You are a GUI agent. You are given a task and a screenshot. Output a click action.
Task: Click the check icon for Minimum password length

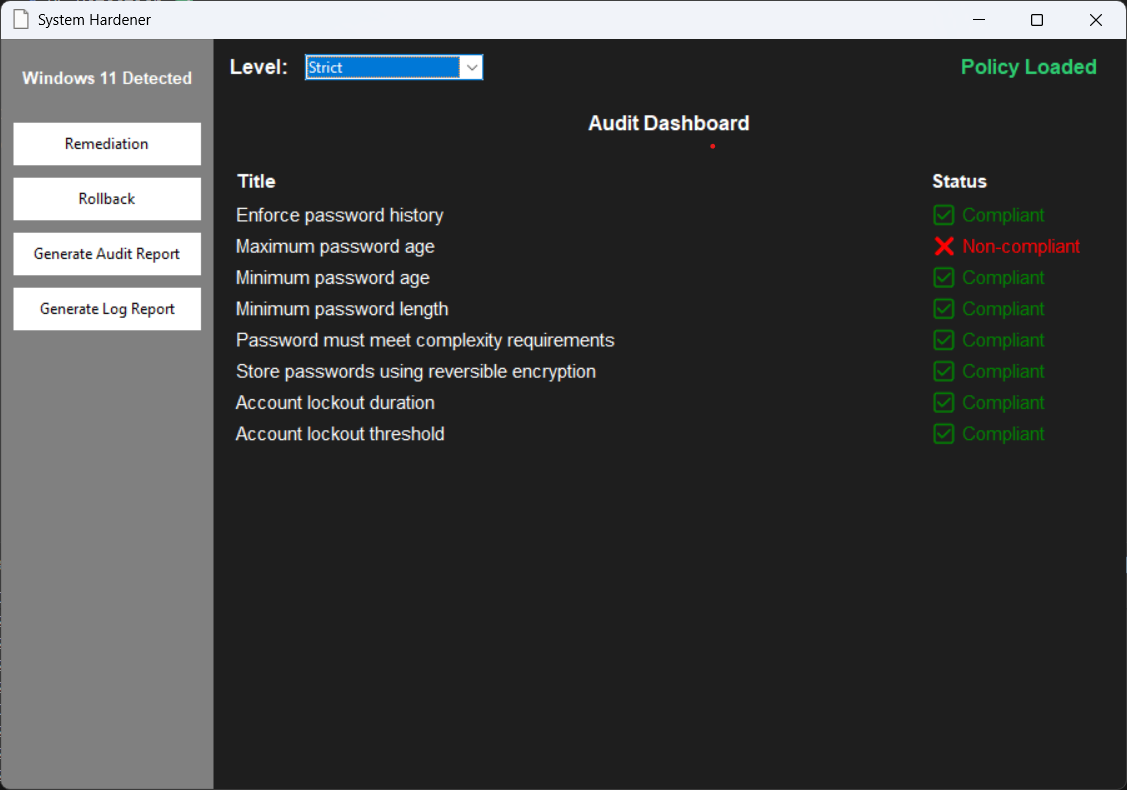(x=944, y=309)
